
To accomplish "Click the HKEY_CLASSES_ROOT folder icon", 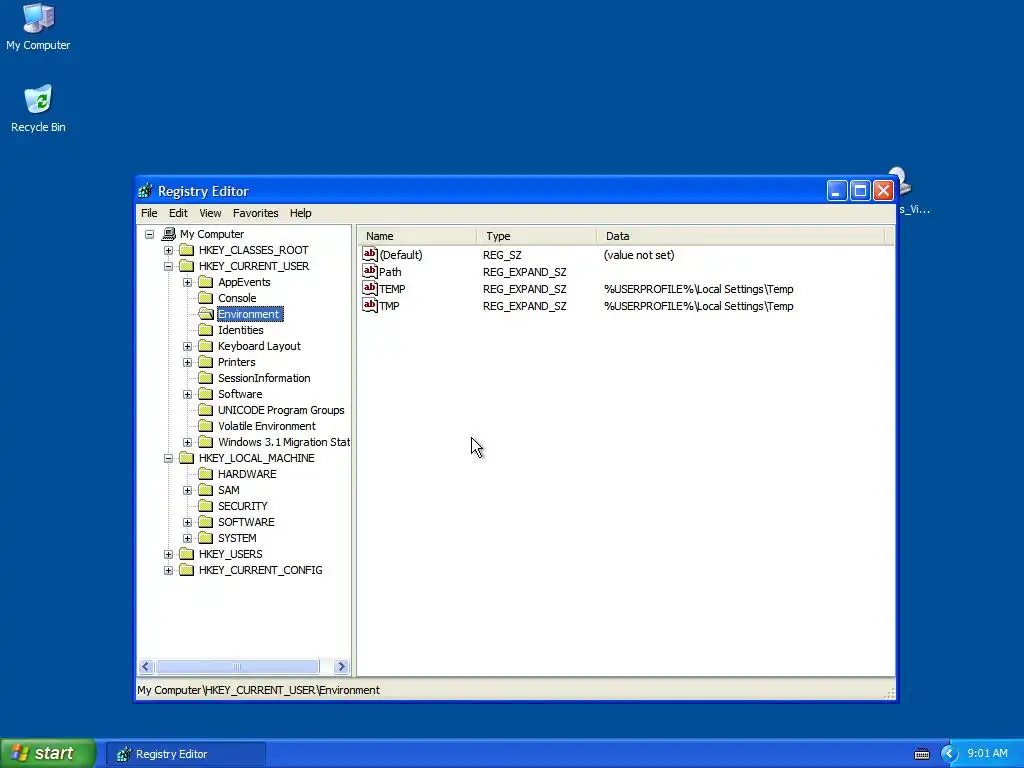I will click(187, 249).
